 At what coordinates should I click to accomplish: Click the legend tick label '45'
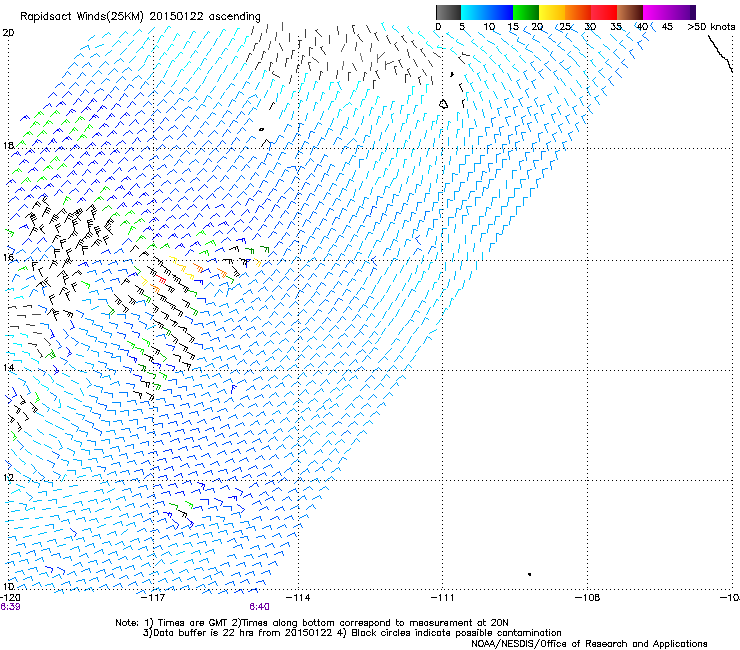667,27
